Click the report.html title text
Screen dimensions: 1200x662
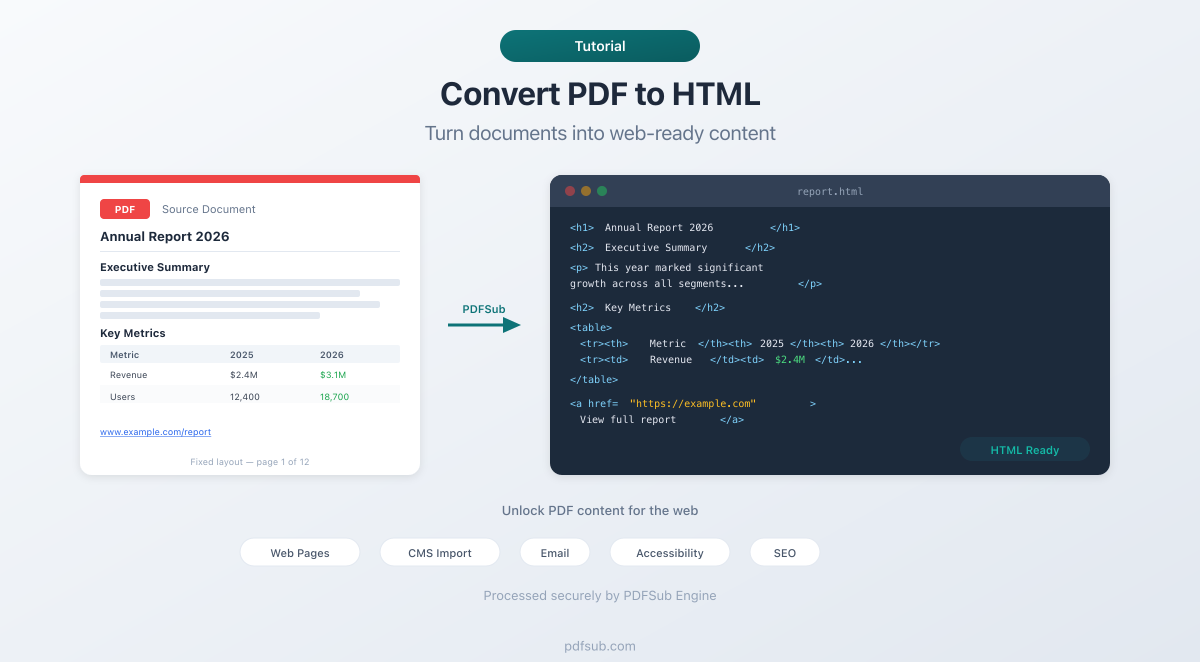(830, 191)
